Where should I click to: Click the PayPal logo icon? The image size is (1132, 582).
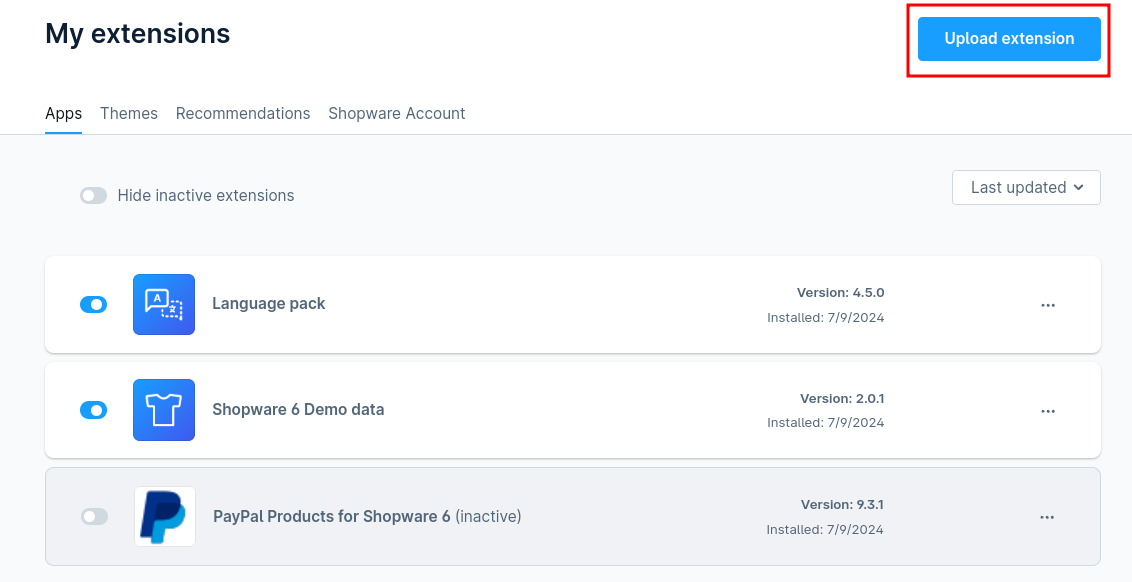165,516
